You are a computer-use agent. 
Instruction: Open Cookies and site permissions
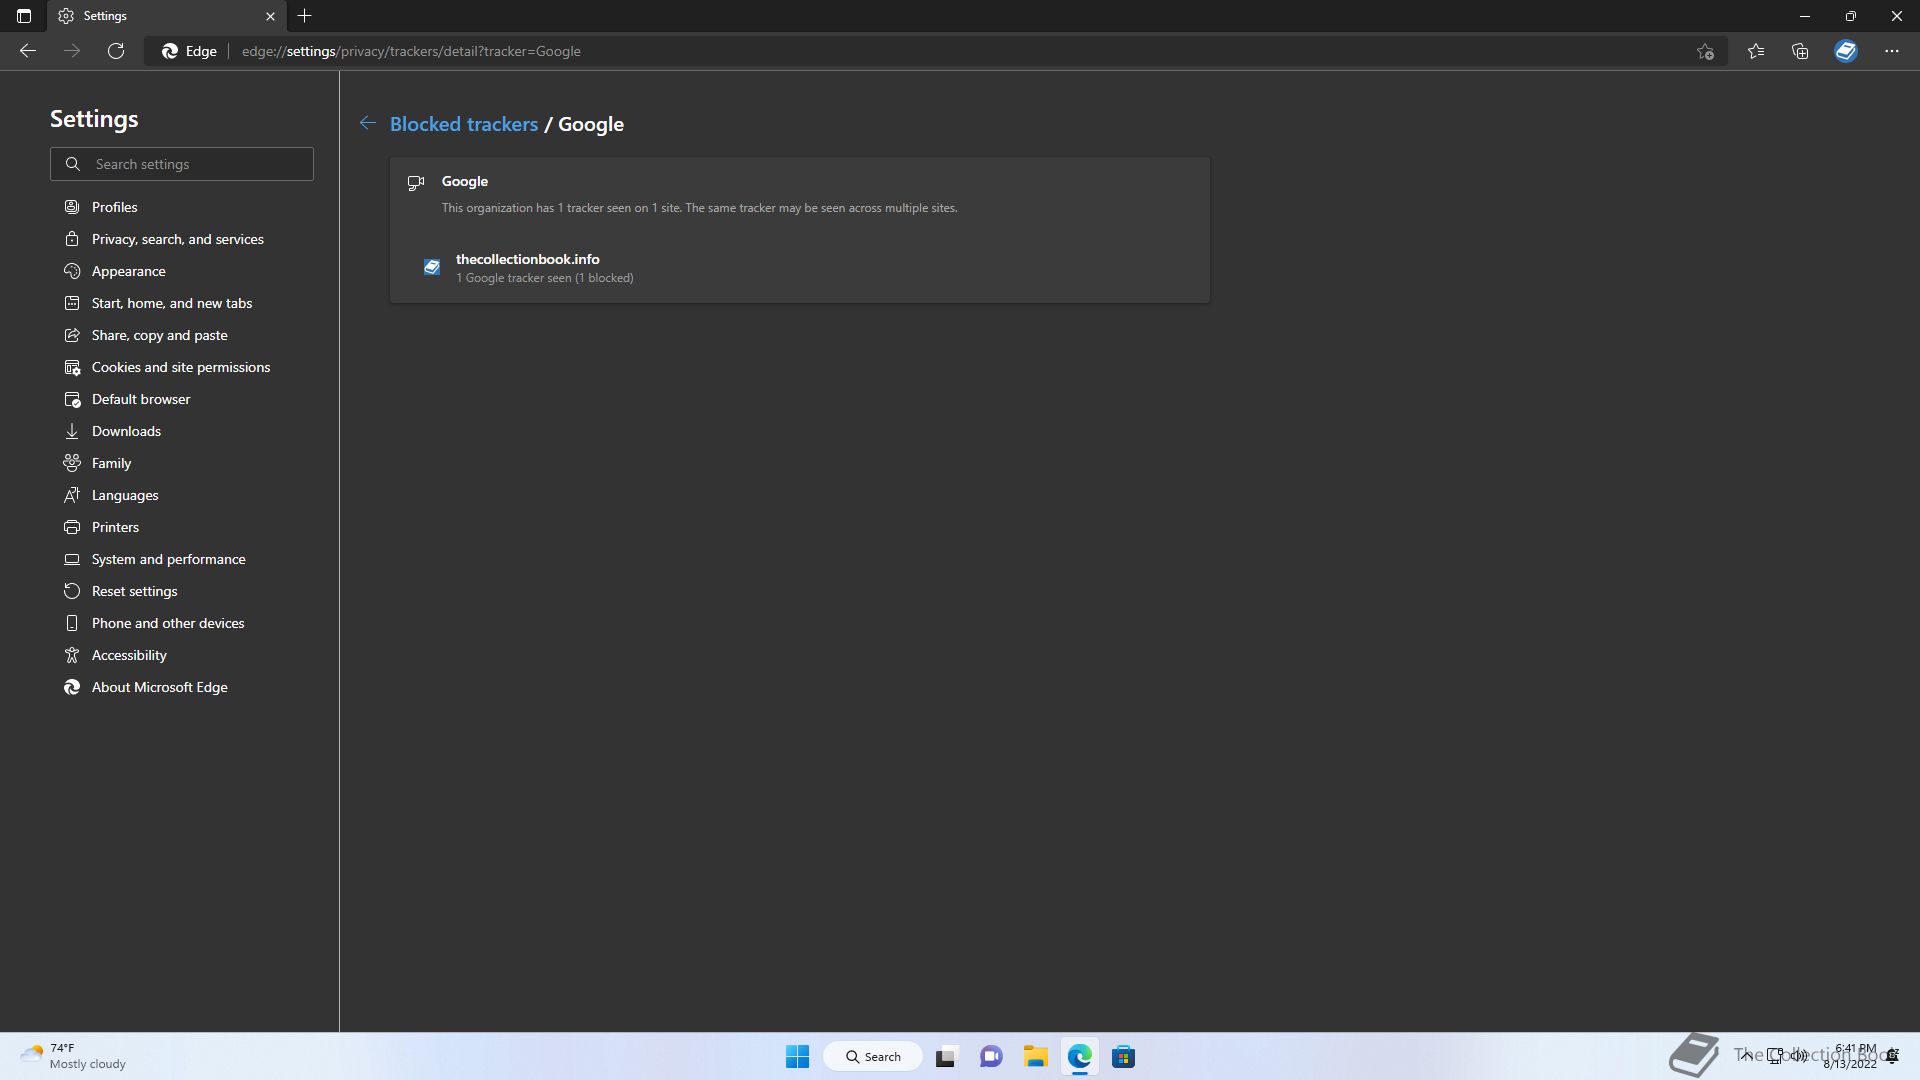pos(182,367)
